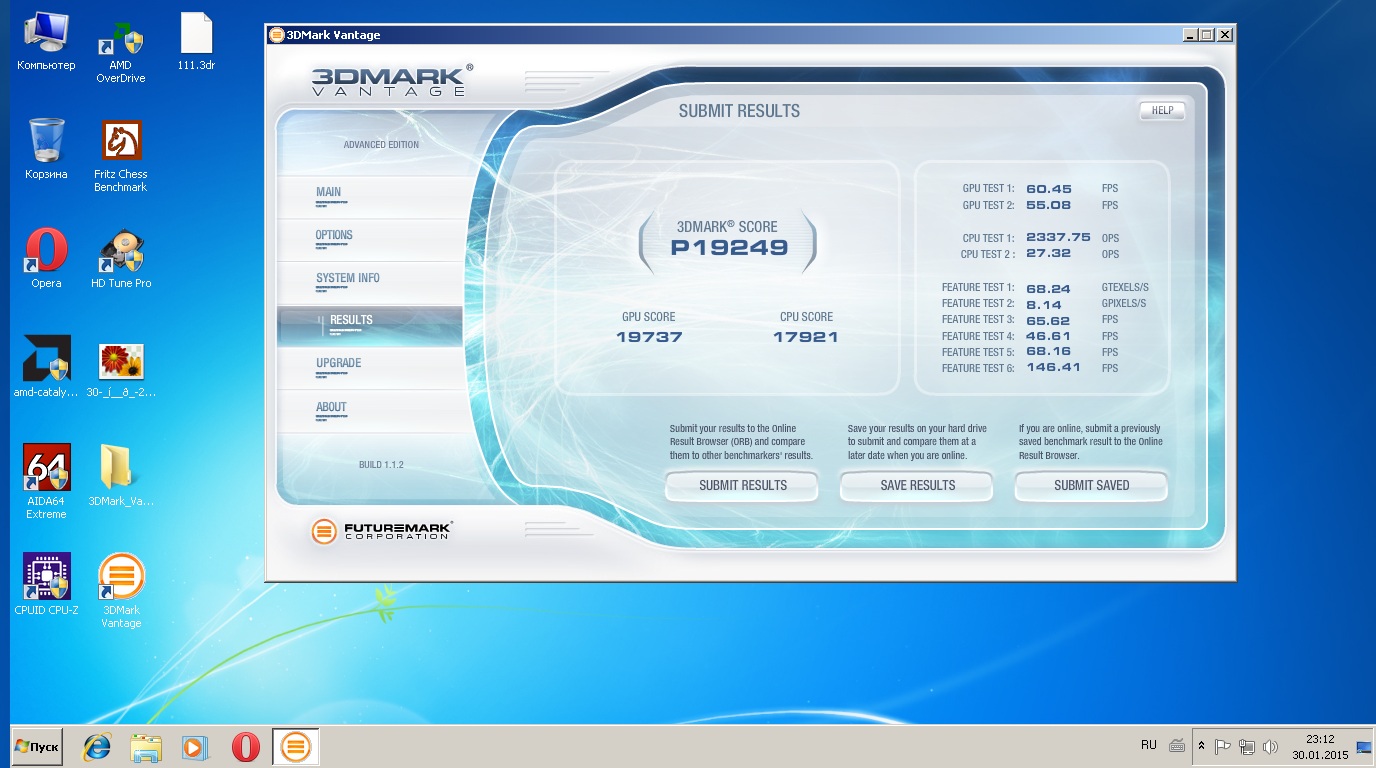Open the ABOUT section in 3DMark
The image size is (1376, 768).
click(370, 411)
